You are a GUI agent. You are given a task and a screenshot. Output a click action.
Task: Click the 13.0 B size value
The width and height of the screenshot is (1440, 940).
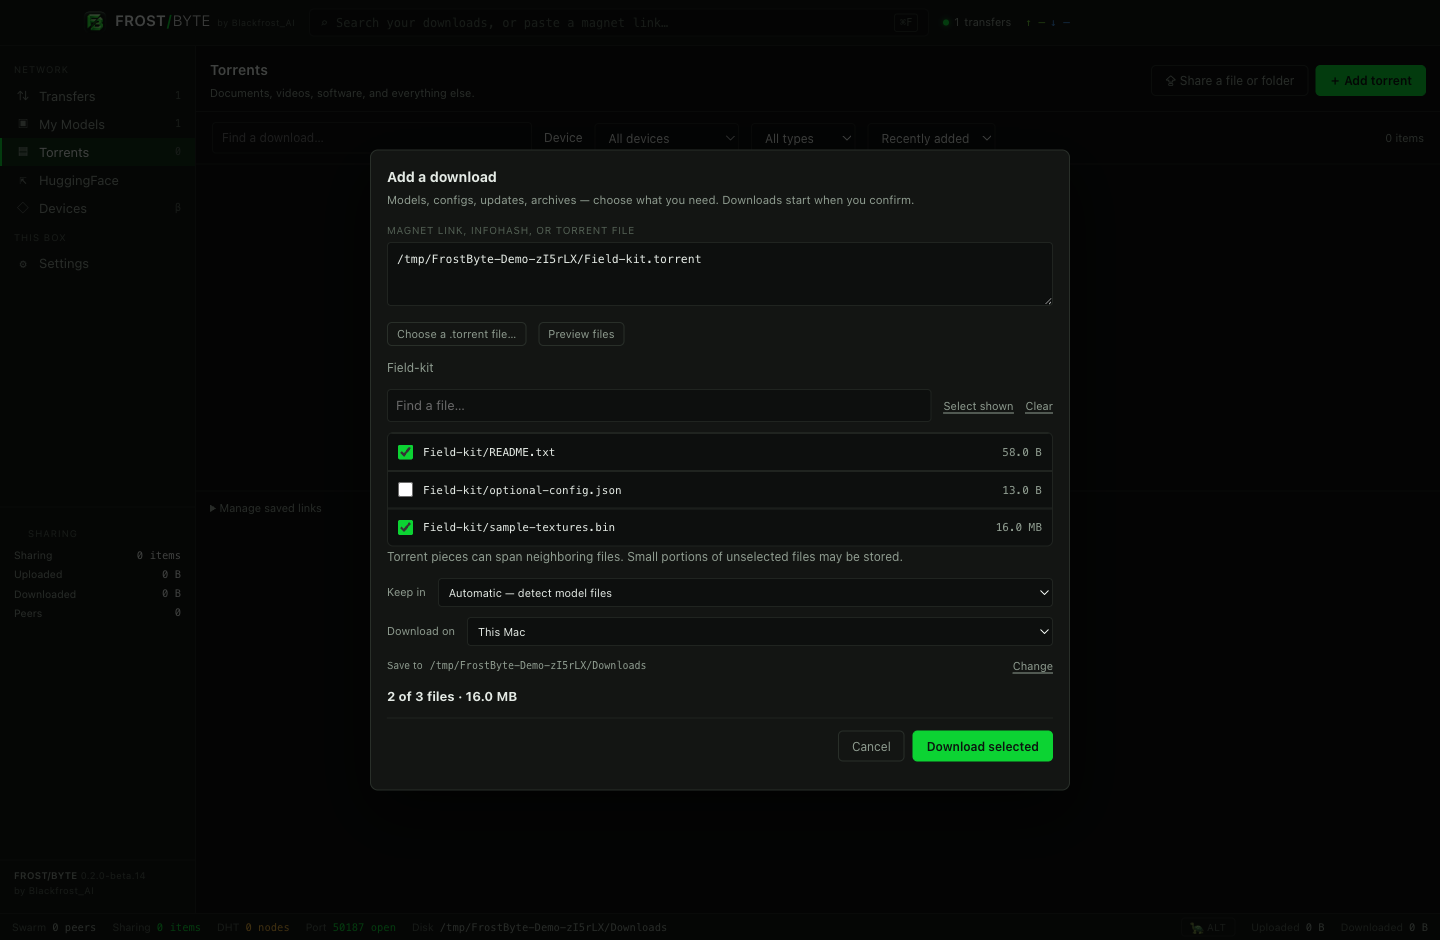pyautogui.click(x=1021, y=491)
